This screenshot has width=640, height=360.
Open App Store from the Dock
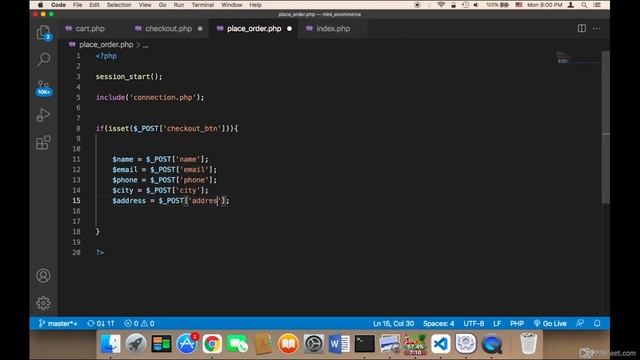[187, 344]
